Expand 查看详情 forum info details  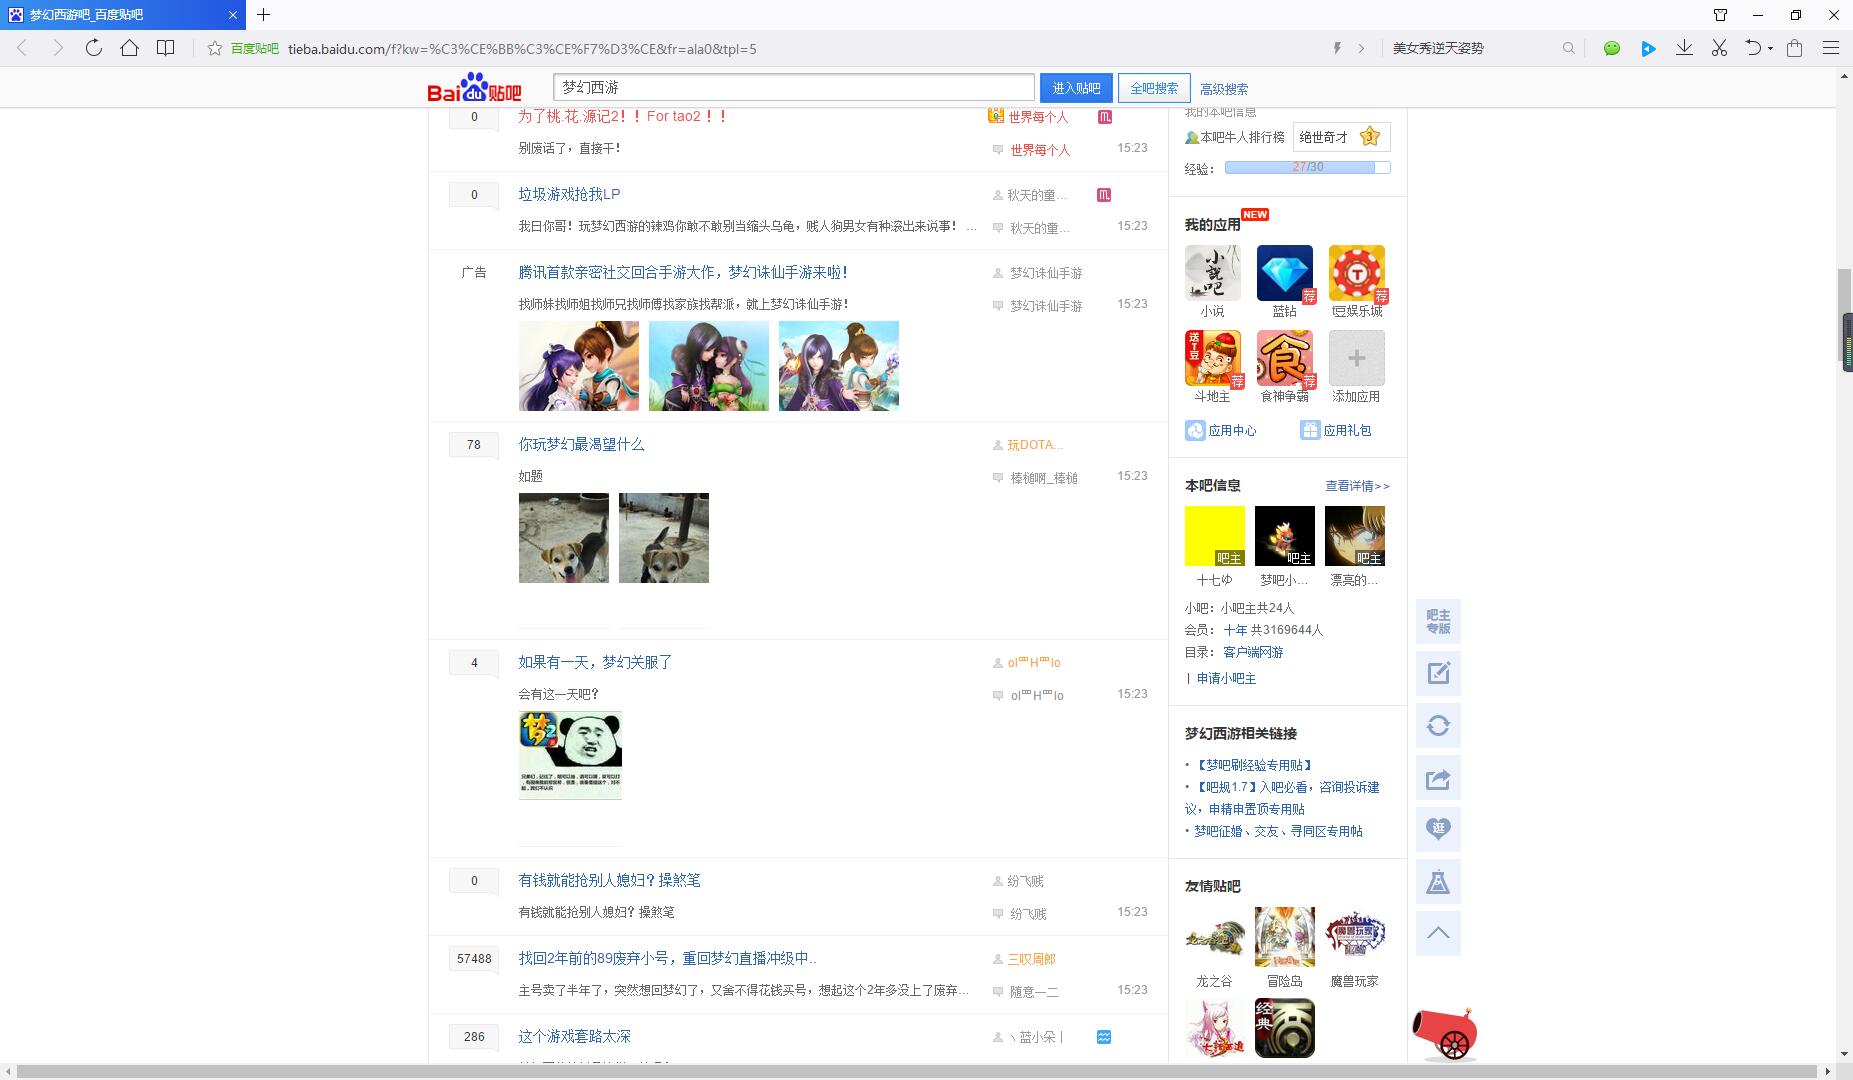click(x=1357, y=486)
